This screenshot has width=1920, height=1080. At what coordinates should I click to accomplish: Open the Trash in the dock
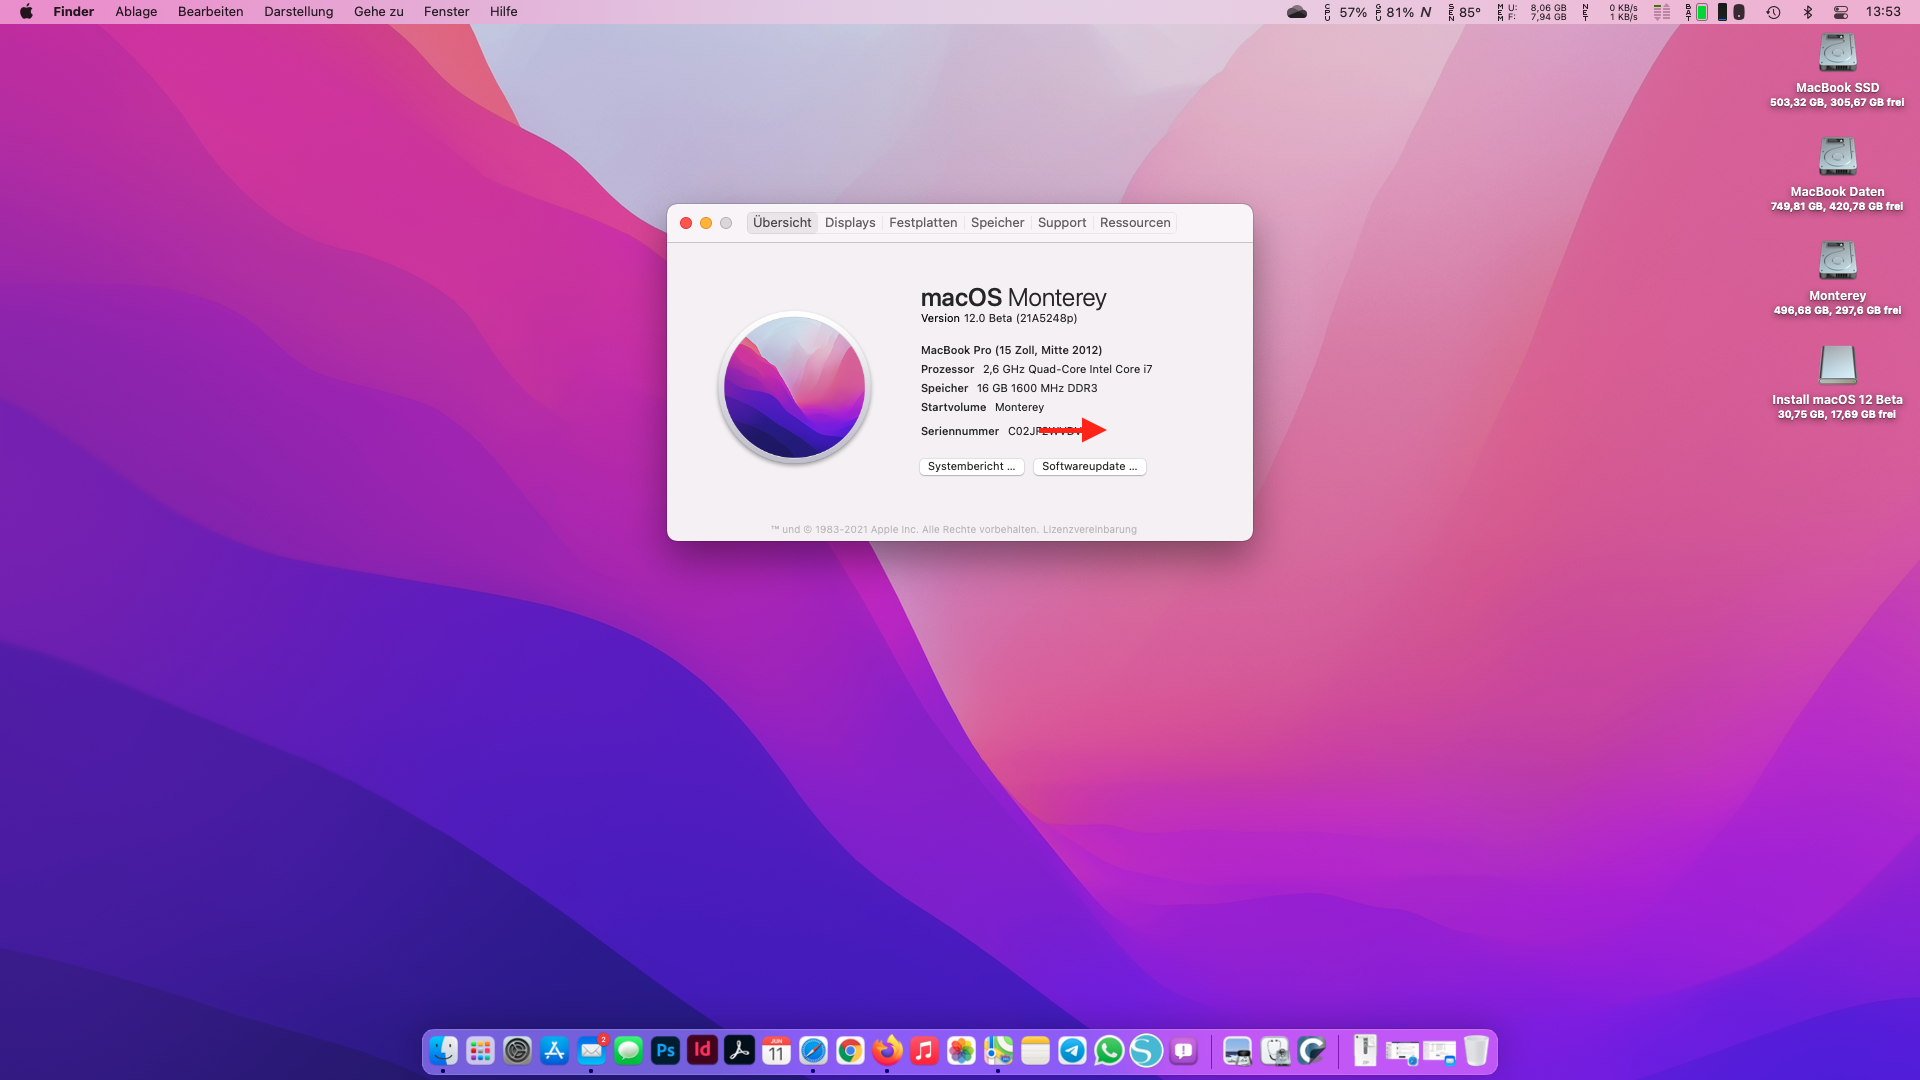coord(1476,1051)
